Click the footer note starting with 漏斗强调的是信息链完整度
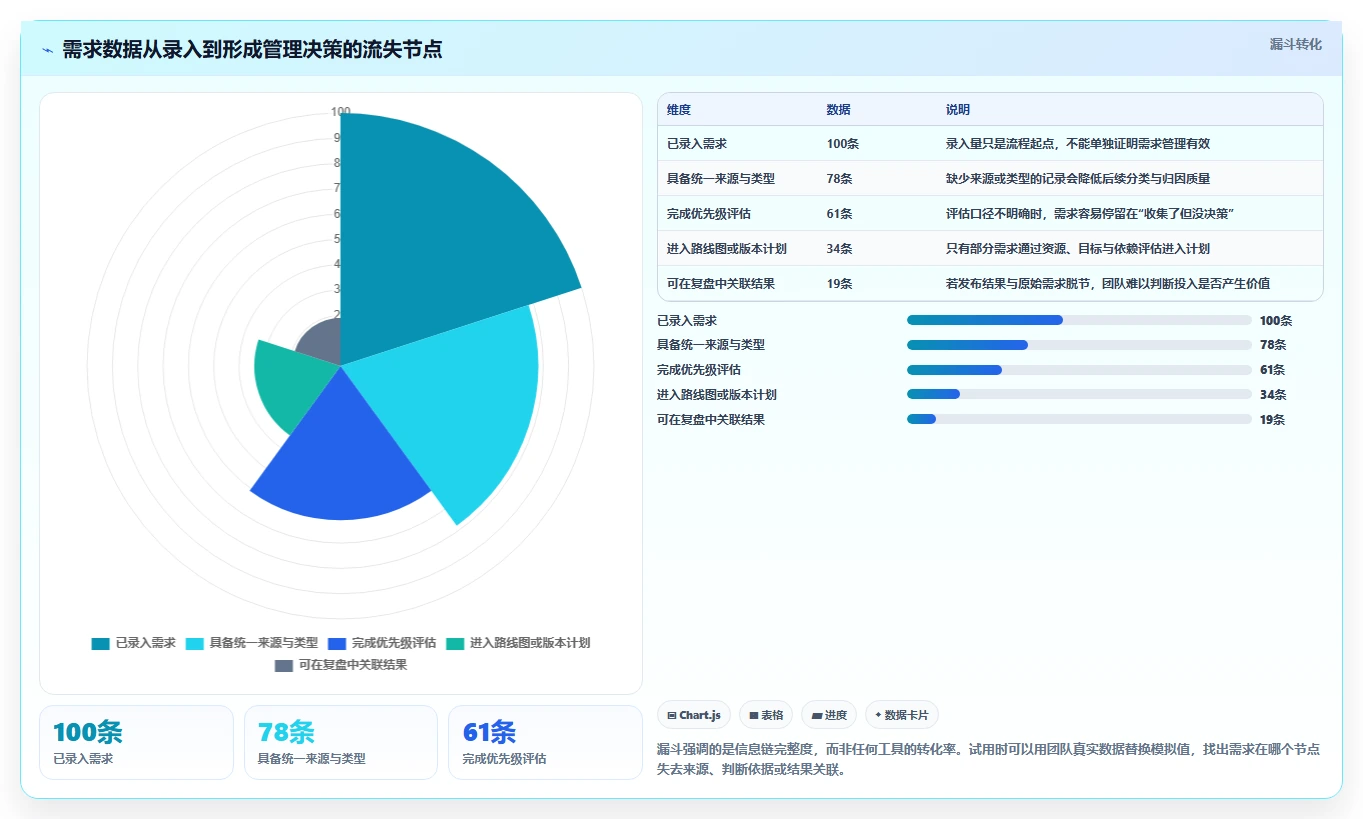 click(x=989, y=760)
